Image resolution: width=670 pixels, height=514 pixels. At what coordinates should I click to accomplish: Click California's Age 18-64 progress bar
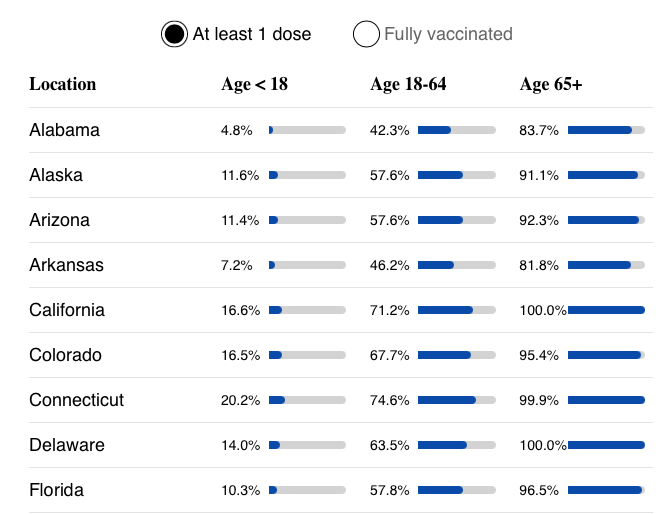coord(456,310)
